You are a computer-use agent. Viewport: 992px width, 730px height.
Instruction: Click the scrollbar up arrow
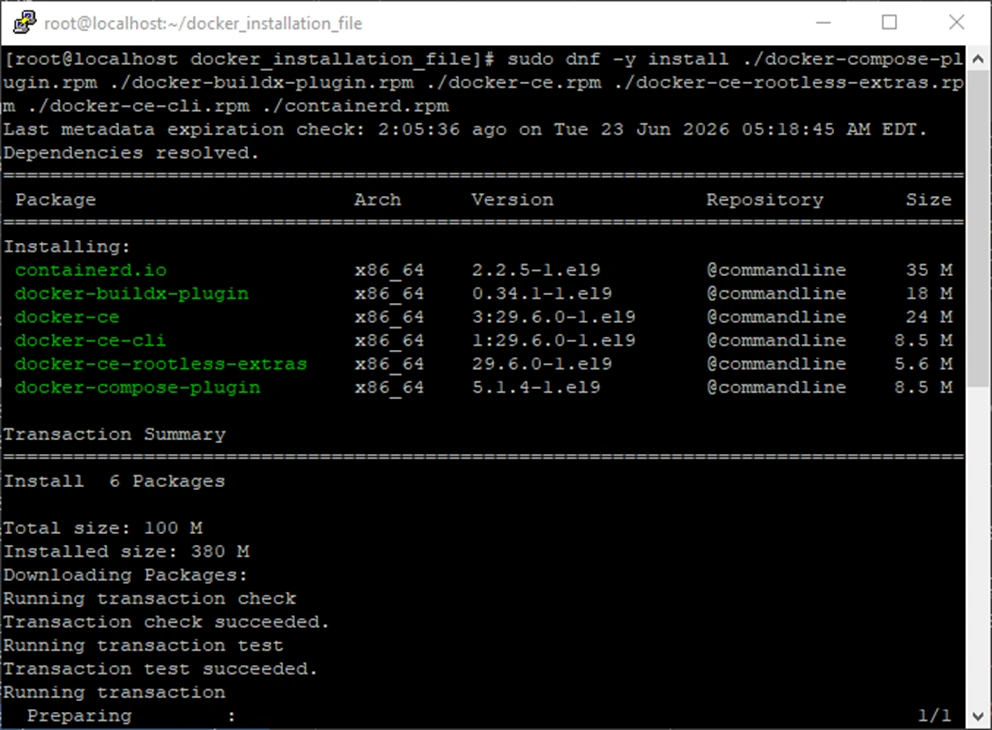[x=977, y=59]
